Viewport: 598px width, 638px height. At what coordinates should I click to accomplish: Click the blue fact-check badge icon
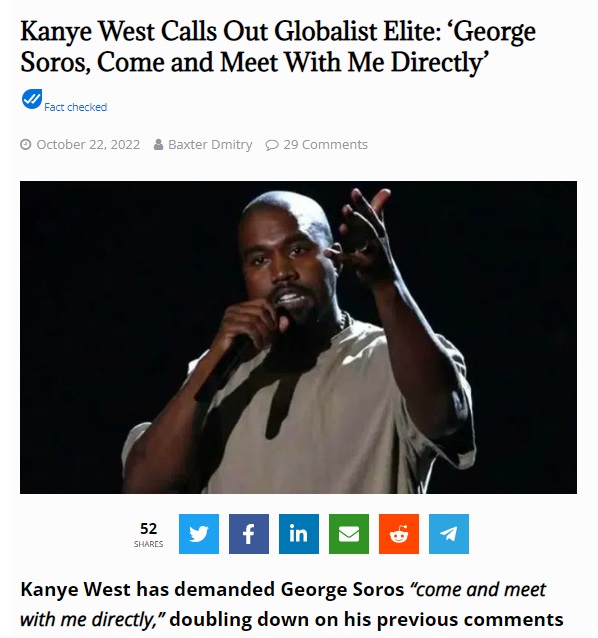pos(32,99)
